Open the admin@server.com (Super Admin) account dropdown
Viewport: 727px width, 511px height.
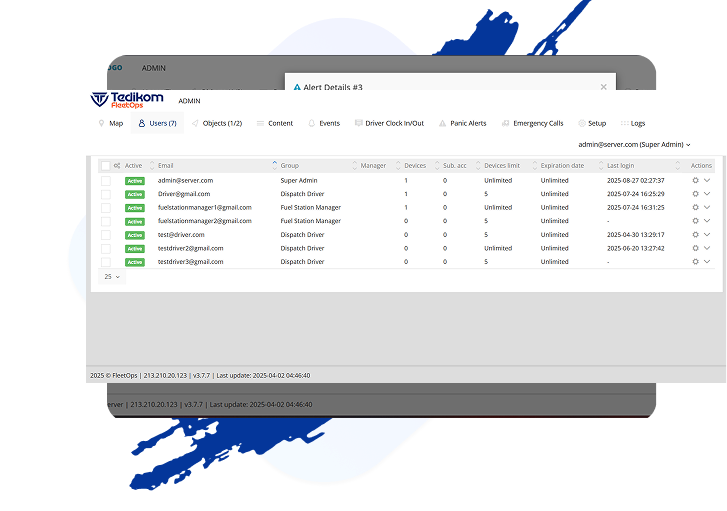[634, 145]
